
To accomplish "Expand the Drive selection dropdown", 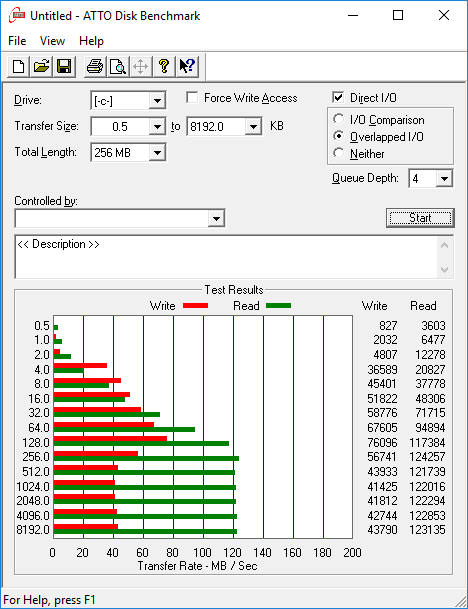I will click(x=157, y=101).
